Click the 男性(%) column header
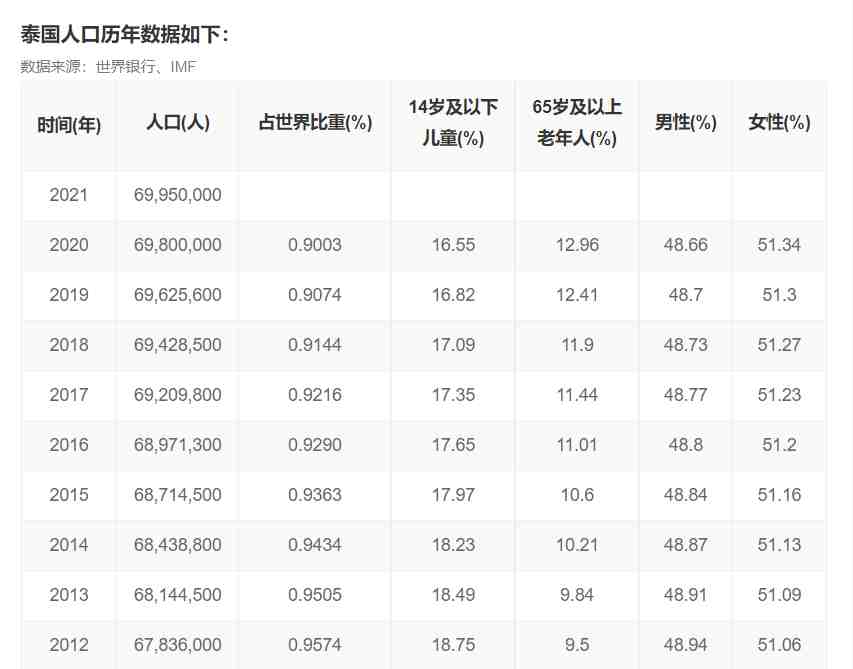This screenshot has height=669, width=853. pyautogui.click(x=685, y=122)
